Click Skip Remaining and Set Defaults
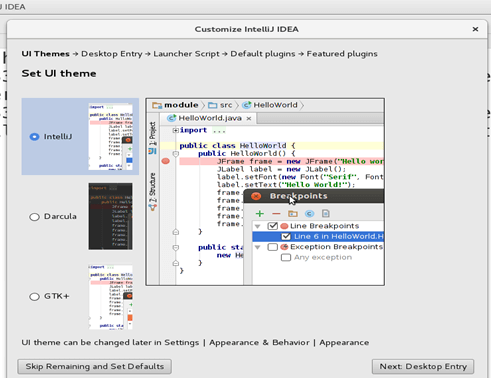Image resolution: width=491 pixels, height=378 pixels. pos(94,366)
